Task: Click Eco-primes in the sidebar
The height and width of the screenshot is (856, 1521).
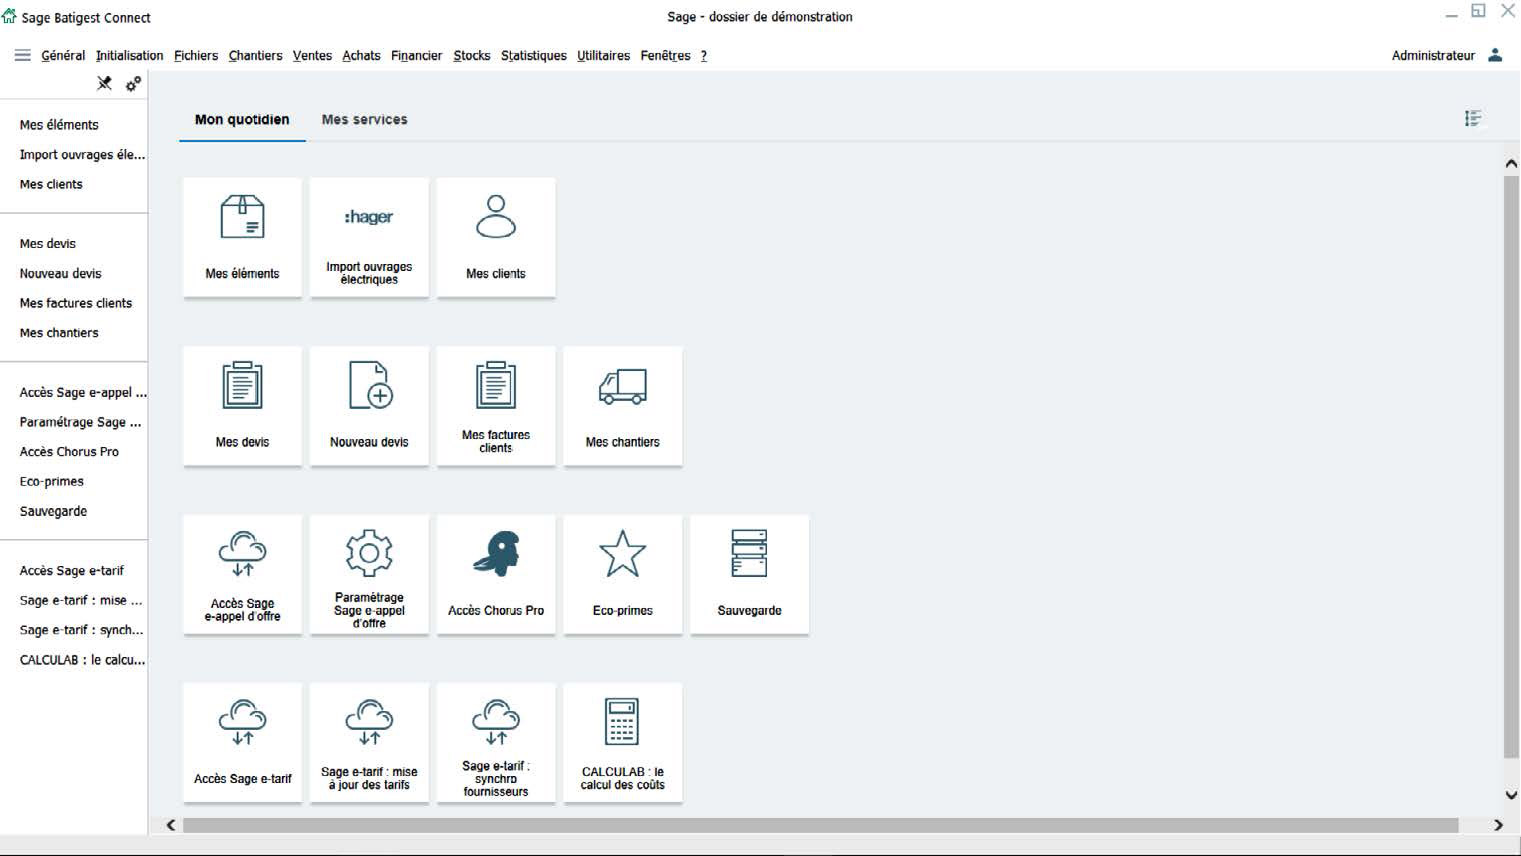Action: pos(52,481)
